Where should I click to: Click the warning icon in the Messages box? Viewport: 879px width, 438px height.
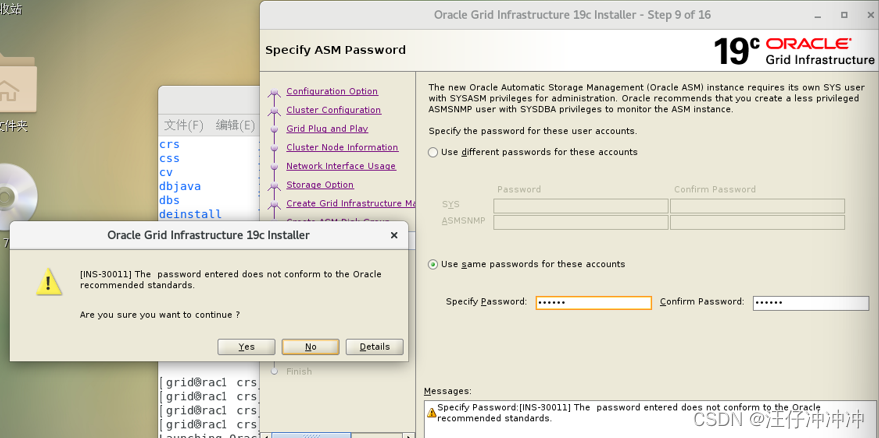(431, 413)
